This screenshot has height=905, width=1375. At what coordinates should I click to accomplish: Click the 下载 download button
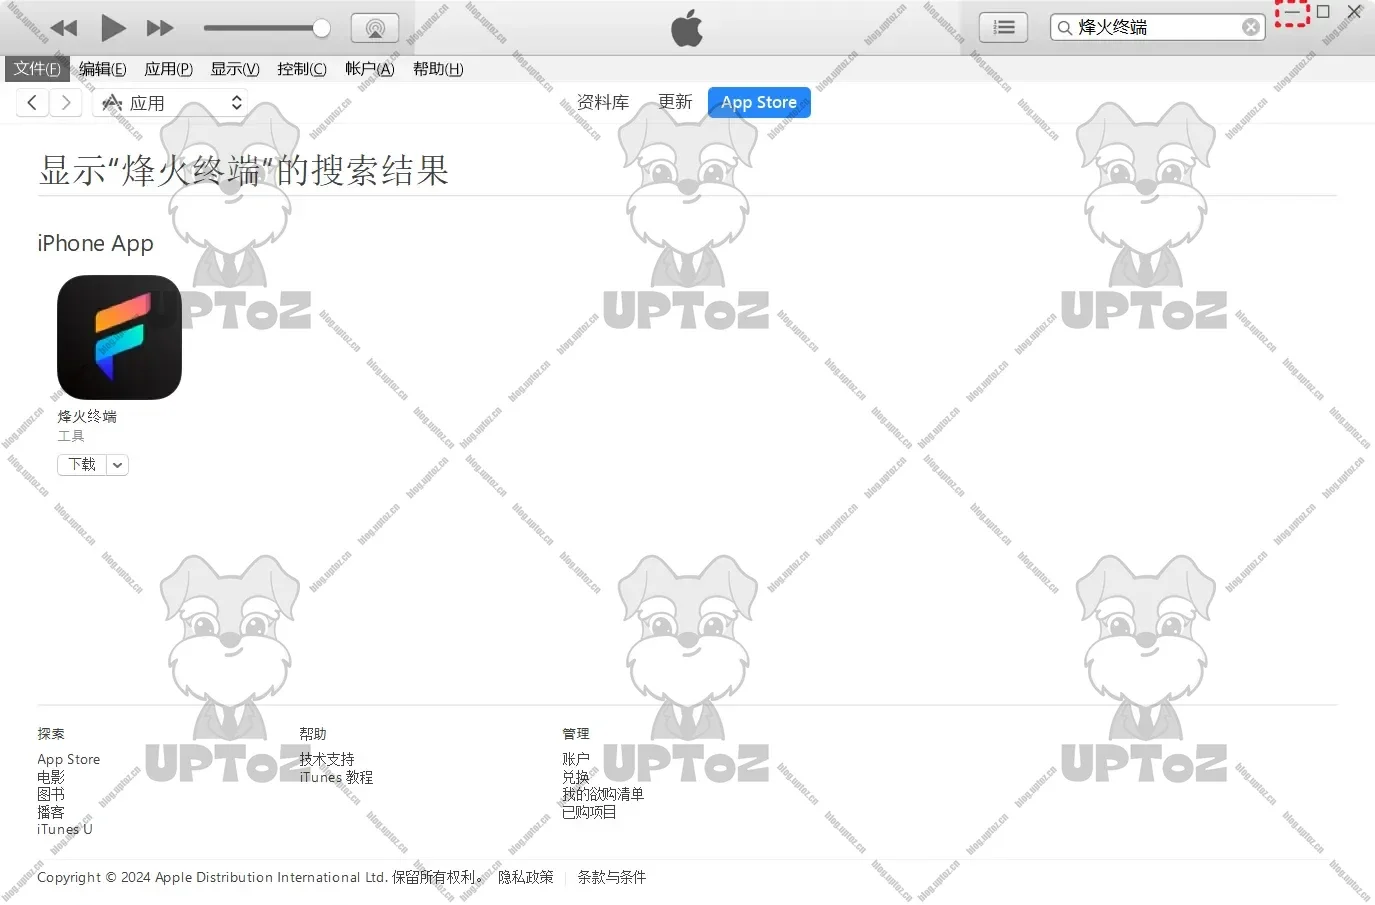pos(82,464)
